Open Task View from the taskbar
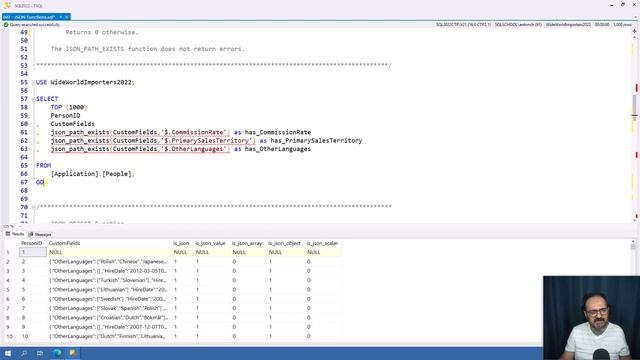 40,353
